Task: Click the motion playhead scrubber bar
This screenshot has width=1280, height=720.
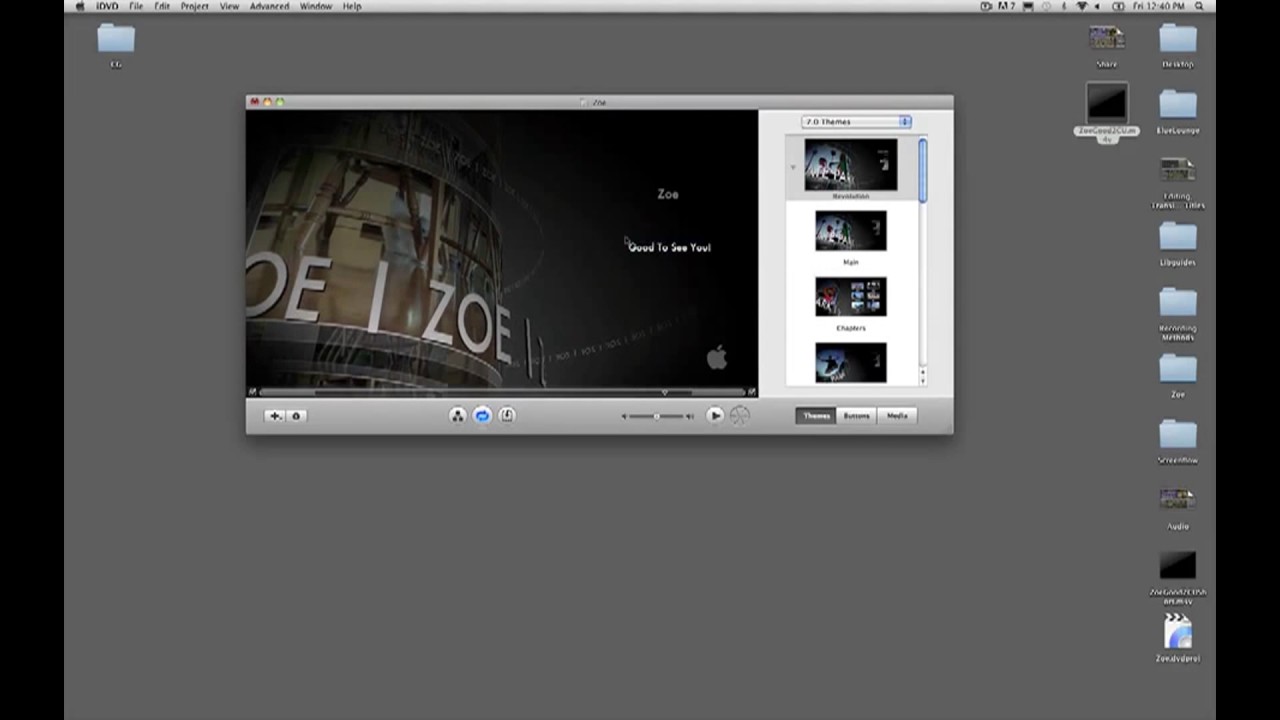Action: 502,392
